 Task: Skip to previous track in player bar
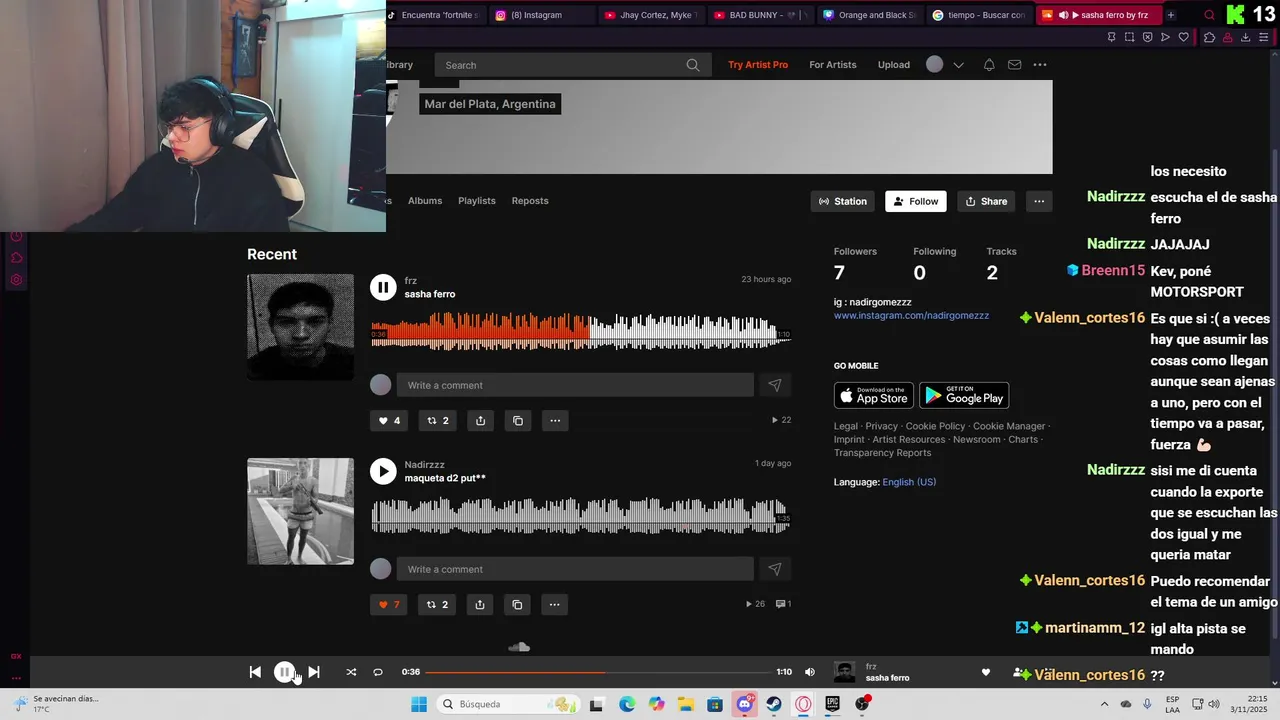tap(255, 672)
